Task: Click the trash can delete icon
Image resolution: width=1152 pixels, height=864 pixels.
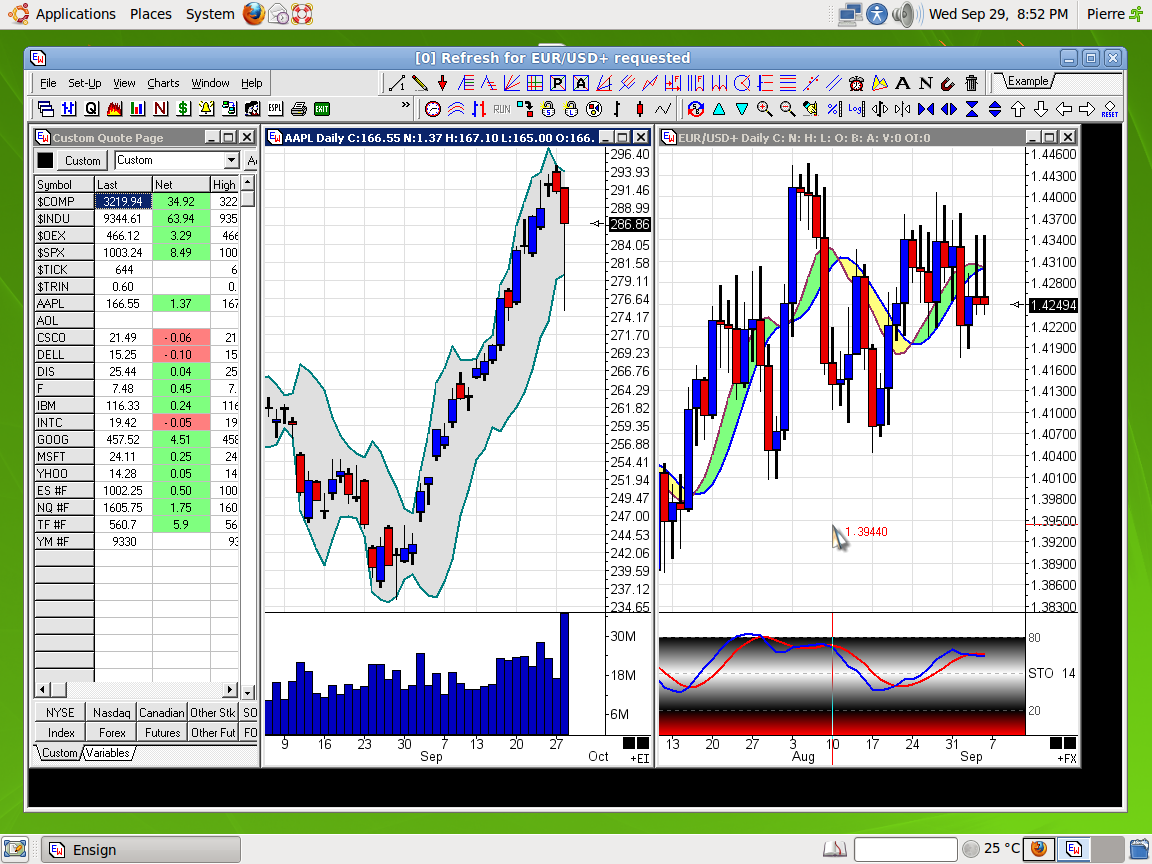Action: click(x=970, y=83)
